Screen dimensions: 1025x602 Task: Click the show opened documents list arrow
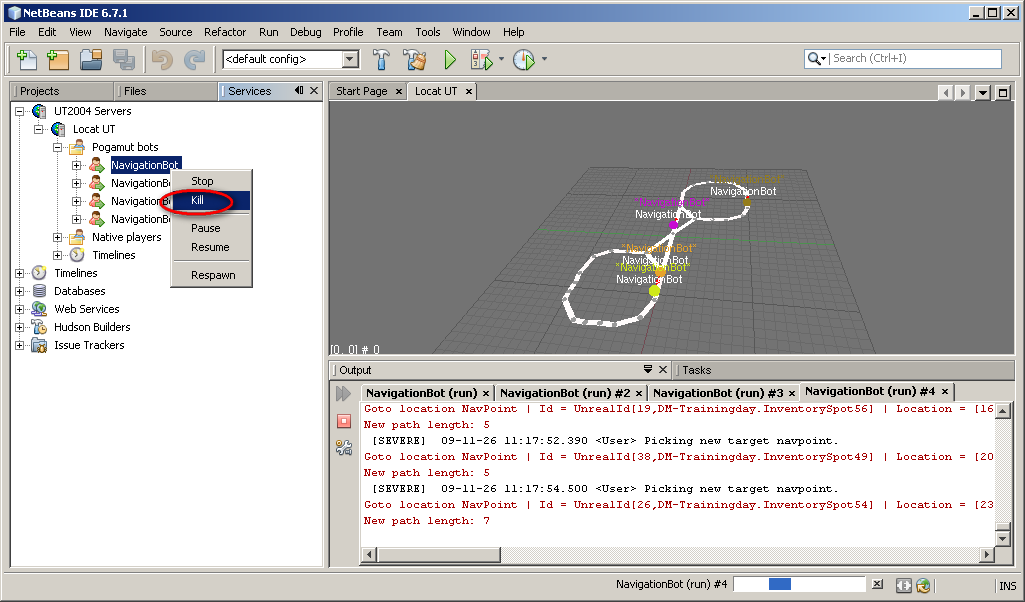click(983, 93)
